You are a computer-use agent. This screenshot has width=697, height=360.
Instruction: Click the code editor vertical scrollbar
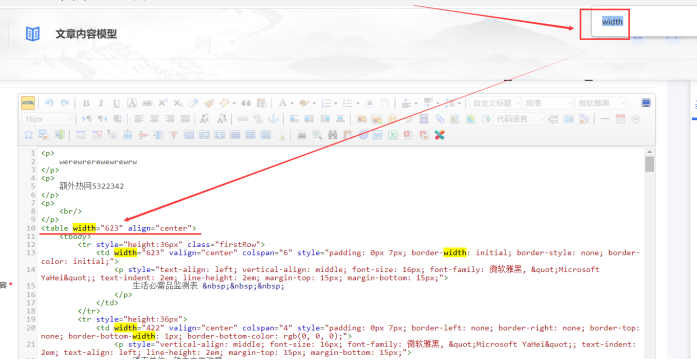(x=649, y=253)
